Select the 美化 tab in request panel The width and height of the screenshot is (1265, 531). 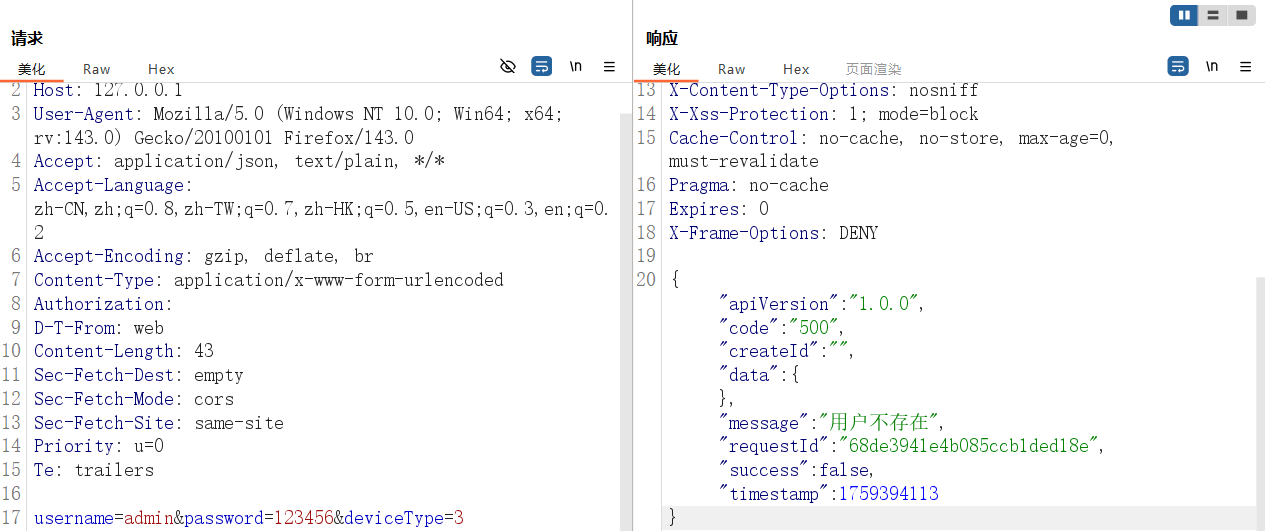pos(32,69)
